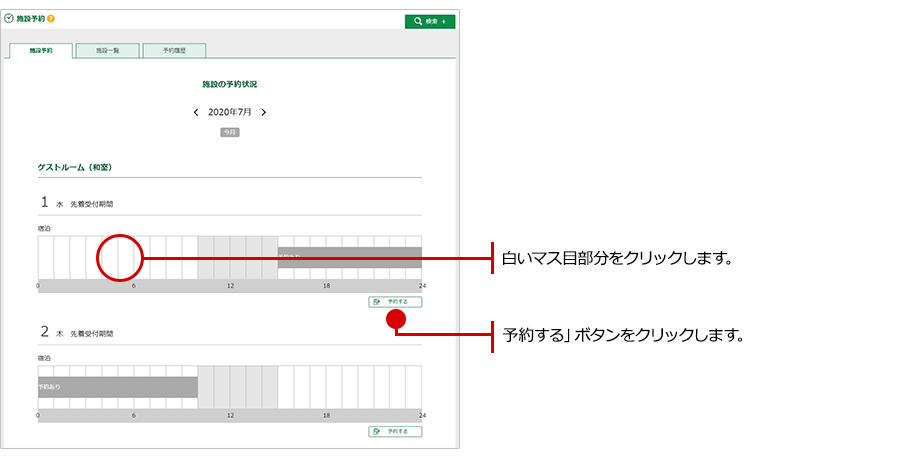This screenshot has height=459, width=900.
Task: Click light gray slot near 12 on day 1
Action: point(237,258)
